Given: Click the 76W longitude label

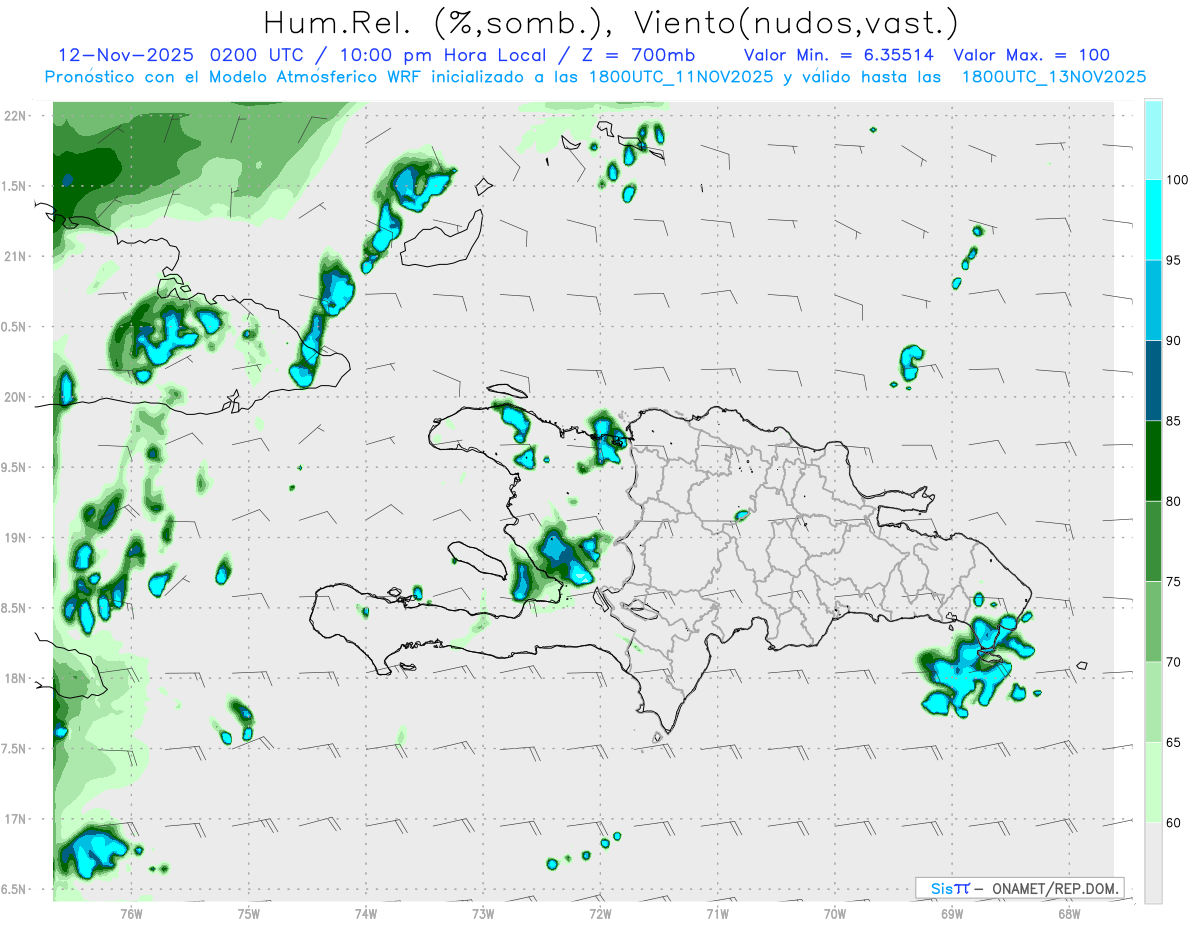Looking at the screenshot, I should (x=131, y=913).
